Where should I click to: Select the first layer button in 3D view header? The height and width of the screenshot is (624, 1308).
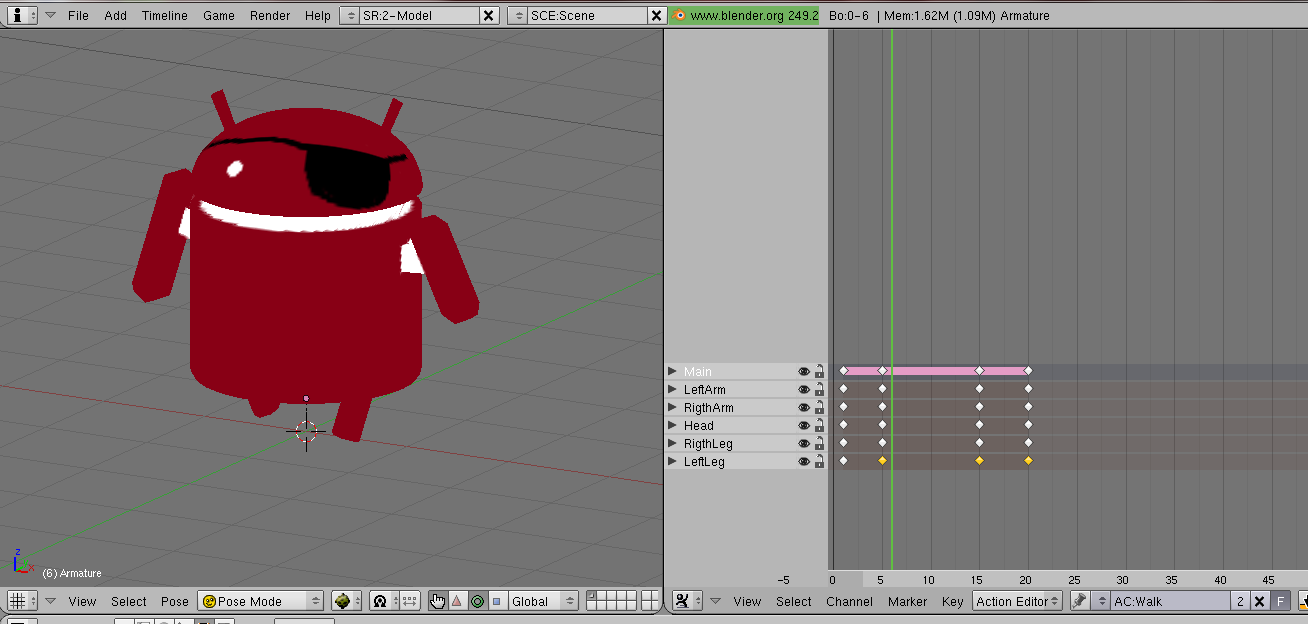(591, 597)
